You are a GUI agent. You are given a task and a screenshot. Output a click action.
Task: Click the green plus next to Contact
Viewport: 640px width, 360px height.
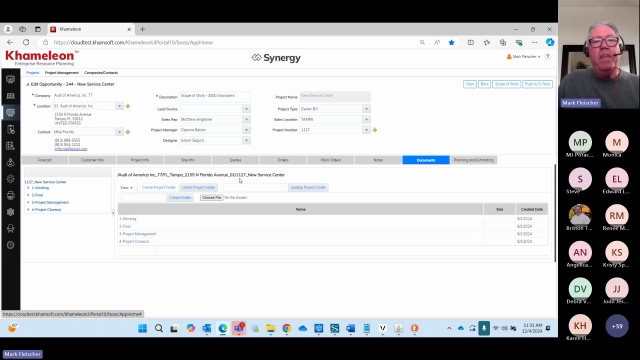(128, 132)
